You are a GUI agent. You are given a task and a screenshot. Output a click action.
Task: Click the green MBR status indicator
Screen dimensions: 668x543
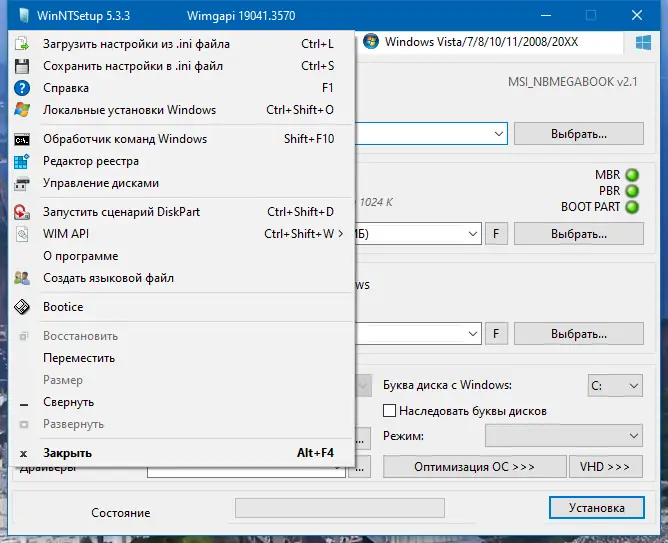coord(632,175)
